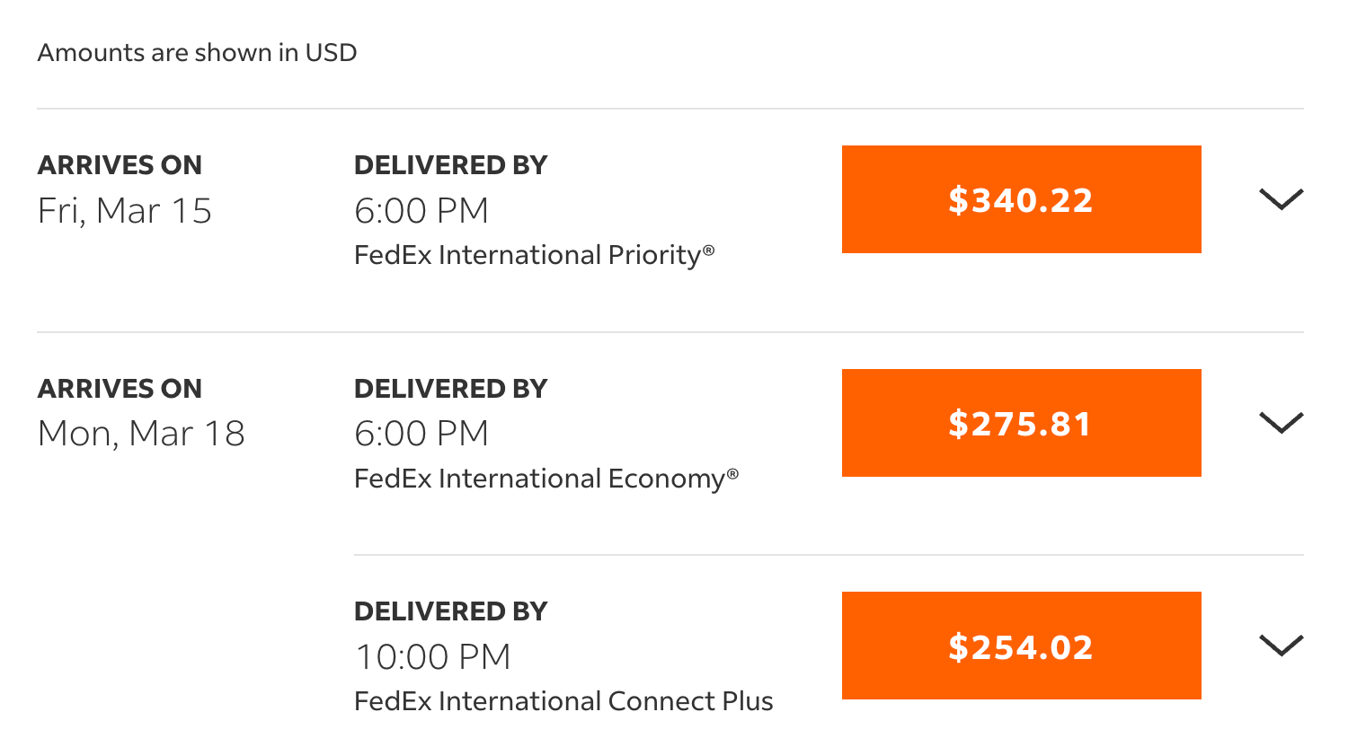Click the 6:00 PM delivery time for Priority
The width and height of the screenshot is (1366, 756).
point(421,211)
